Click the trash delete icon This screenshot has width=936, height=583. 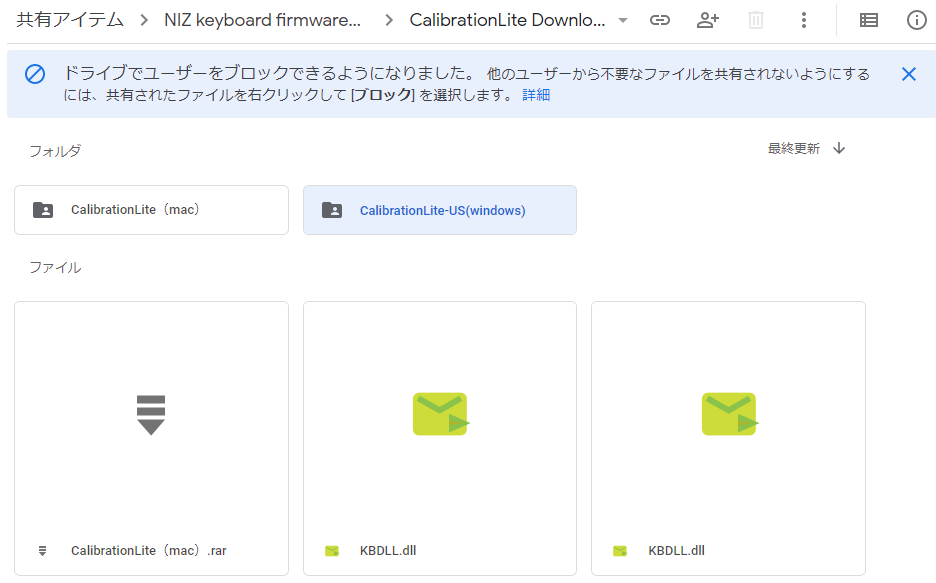(x=756, y=20)
